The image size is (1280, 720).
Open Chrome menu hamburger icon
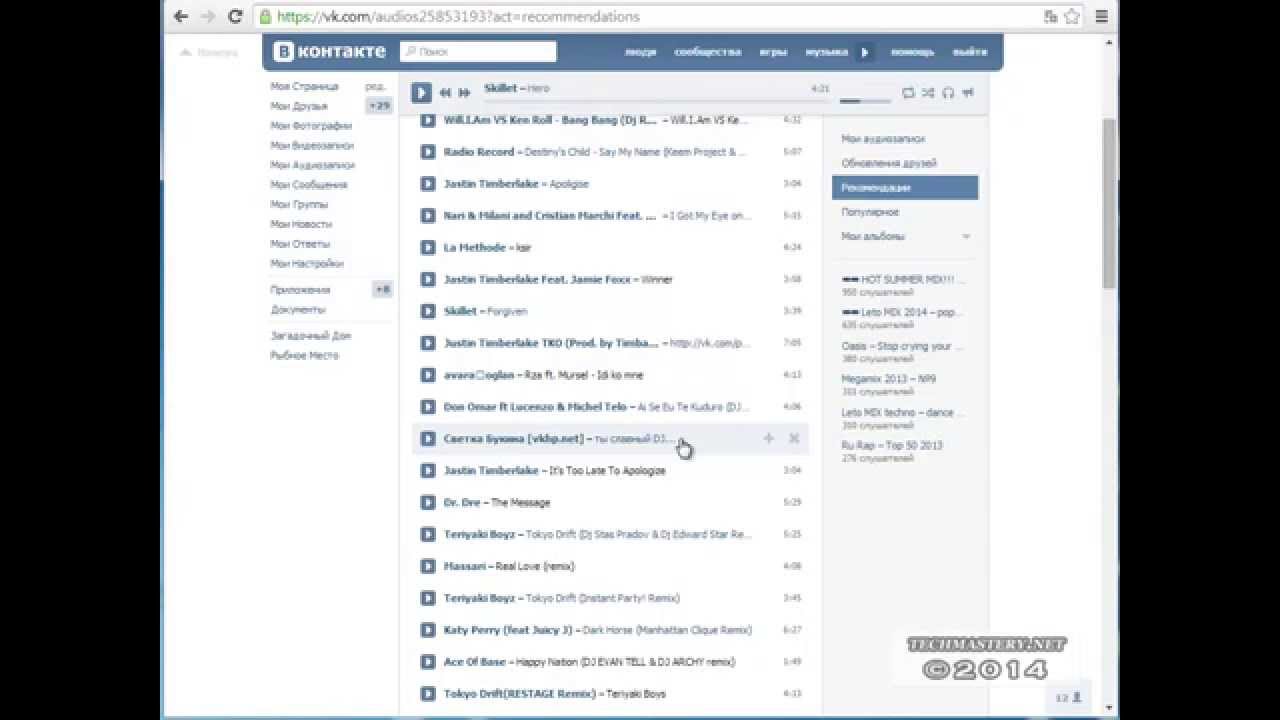click(x=1101, y=17)
